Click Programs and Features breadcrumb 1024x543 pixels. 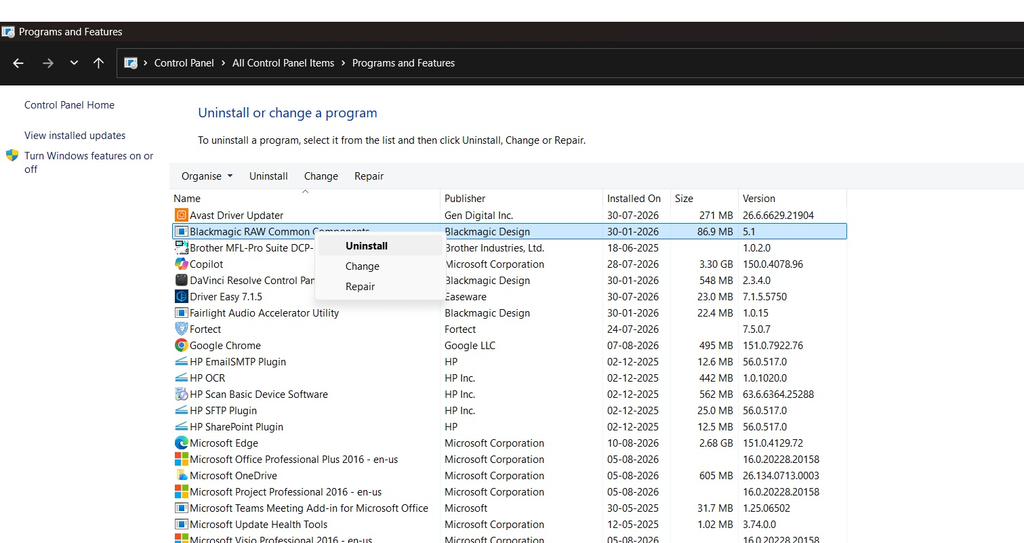point(404,63)
